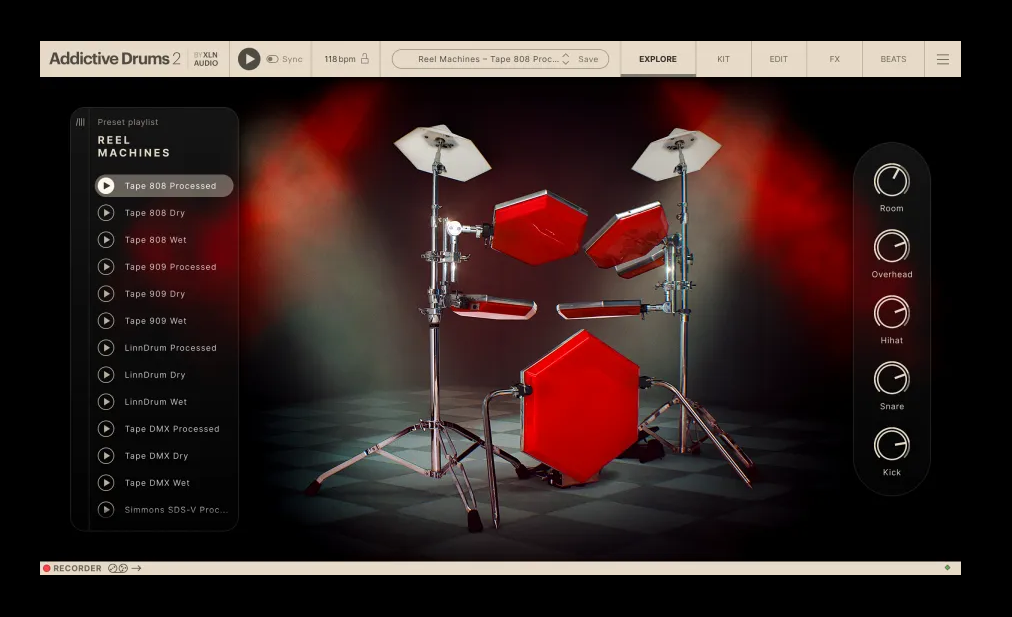Click the green status indicator in bottom bar
This screenshot has height=617, width=1012.
click(947, 568)
